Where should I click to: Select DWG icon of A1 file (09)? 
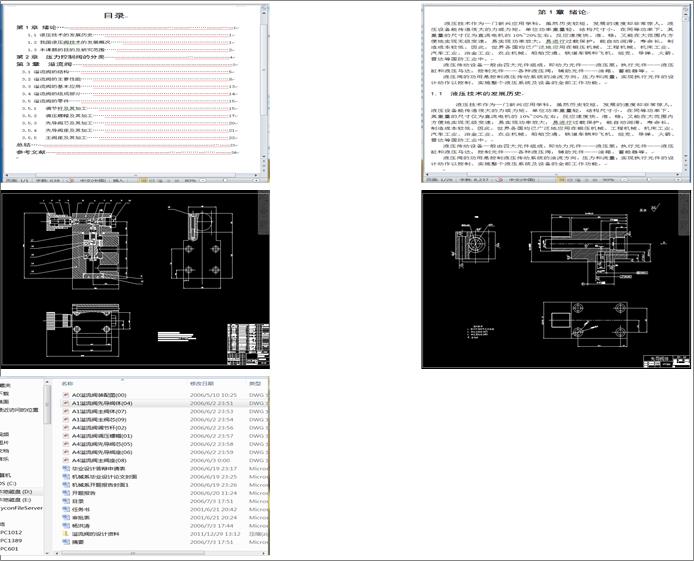click(66, 419)
